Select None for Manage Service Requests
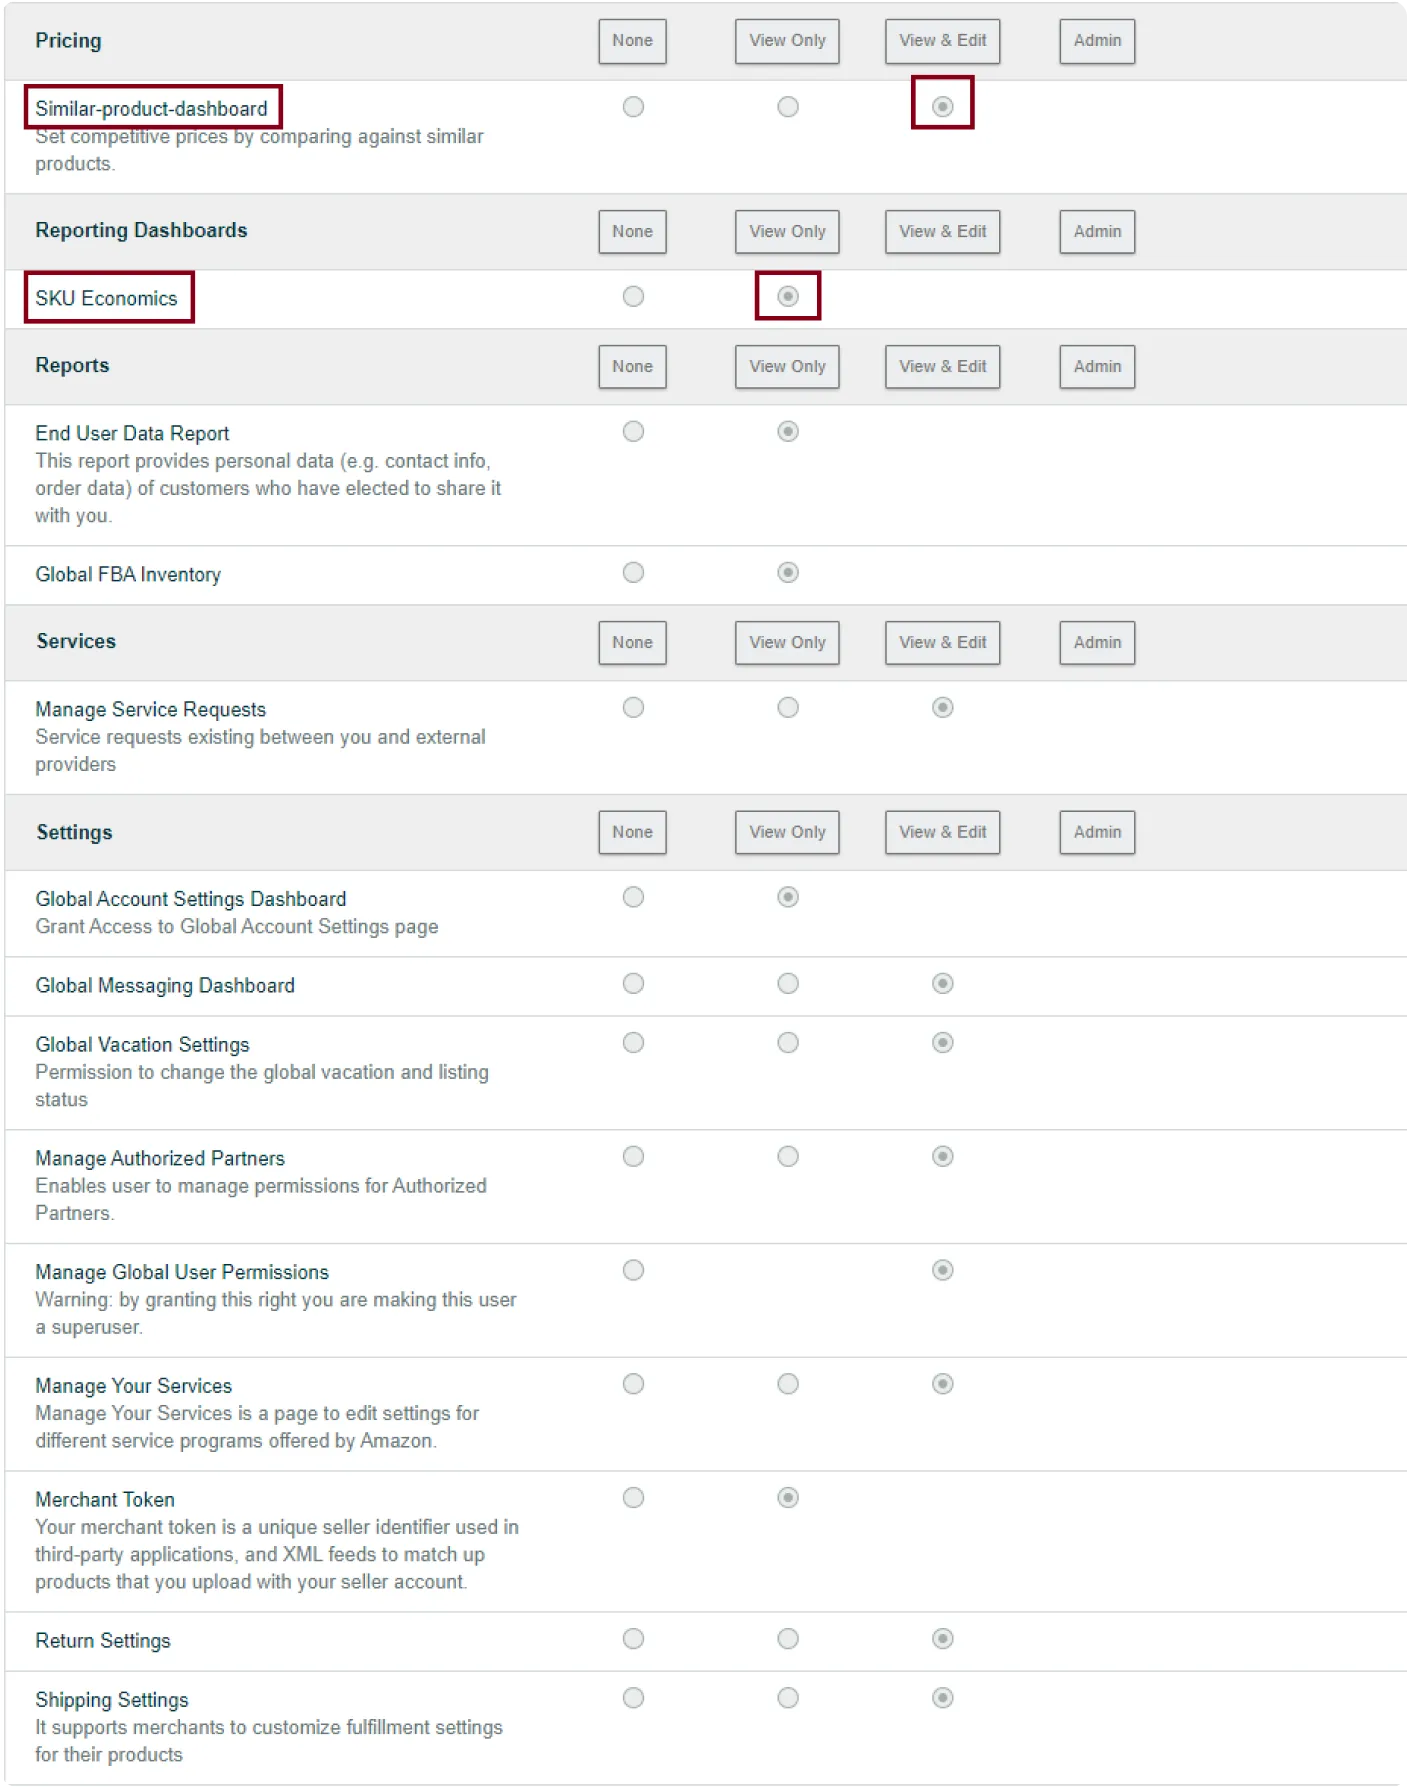The width and height of the screenshot is (1407, 1787). click(x=633, y=707)
